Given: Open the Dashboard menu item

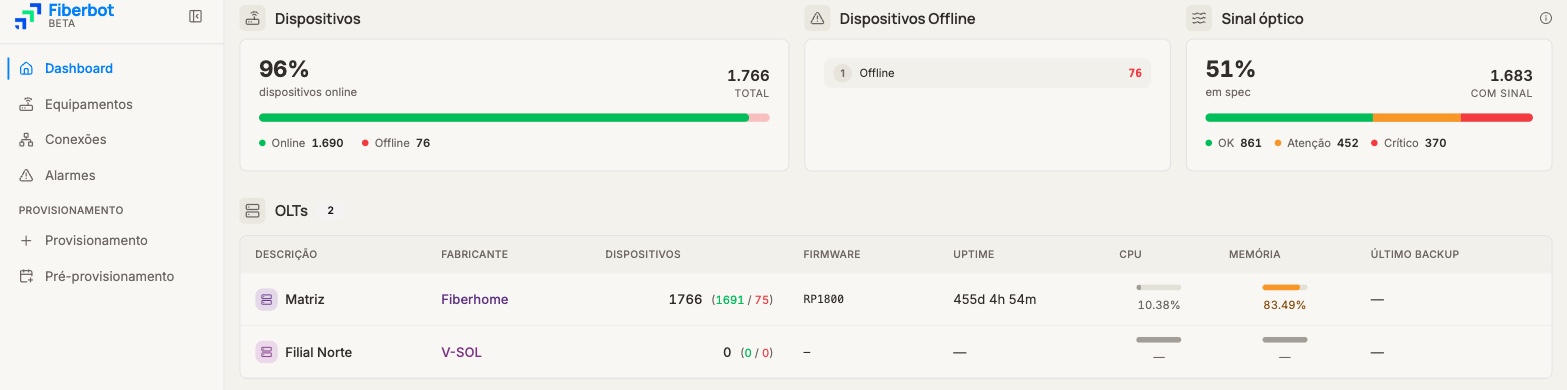Looking at the screenshot, I should click(x=112, y=69).
